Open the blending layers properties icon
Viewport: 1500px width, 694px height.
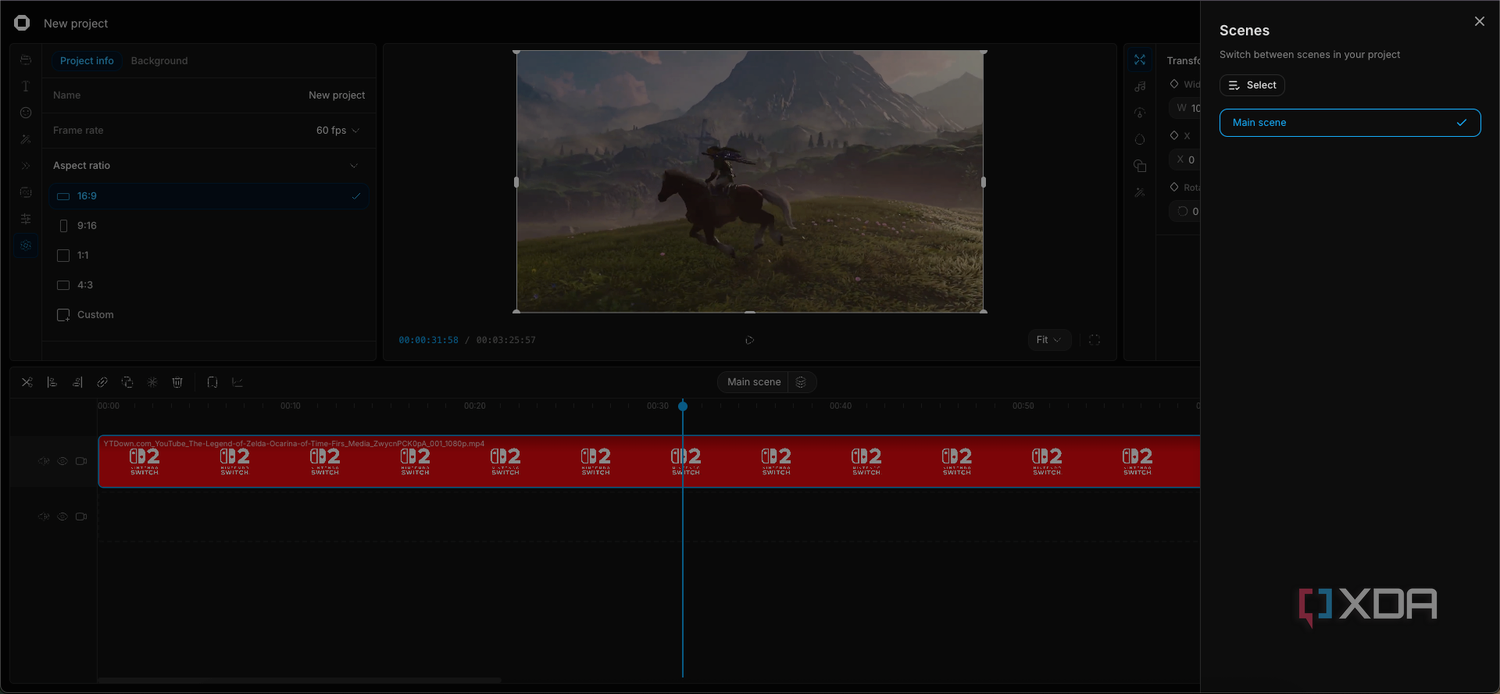click(1140, 166)
